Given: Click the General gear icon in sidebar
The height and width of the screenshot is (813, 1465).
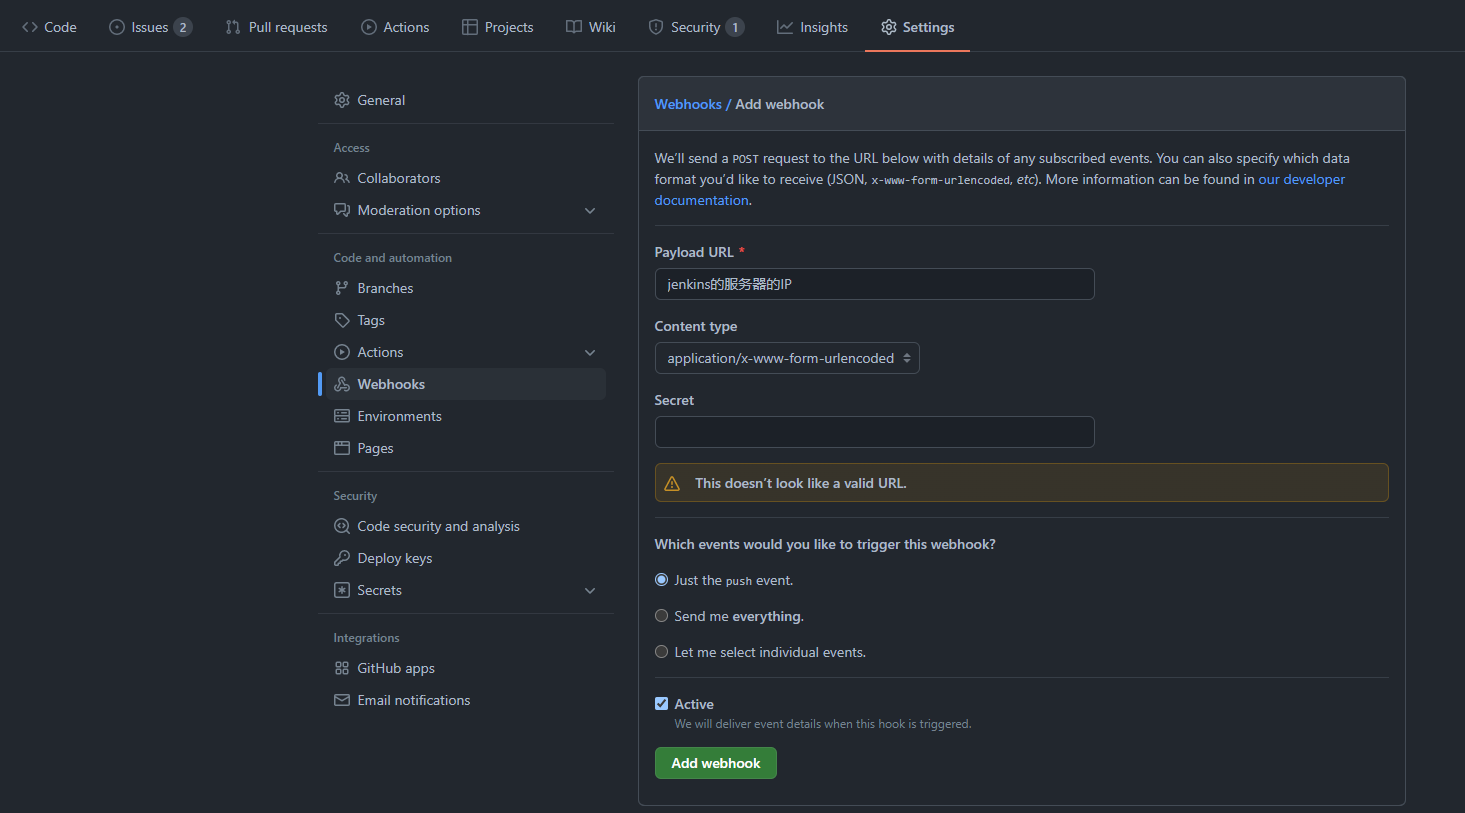Looking at the screenshot, I should (x=342, y=100).
